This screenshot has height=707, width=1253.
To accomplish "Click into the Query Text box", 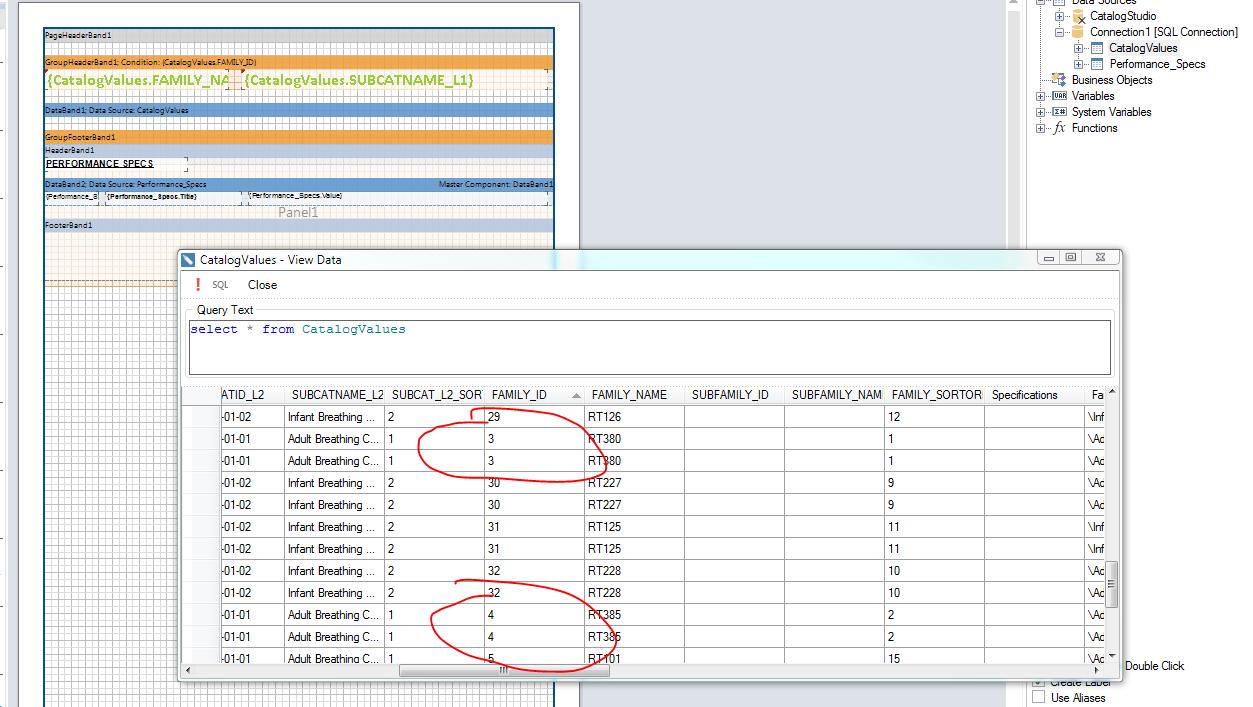I will click(650, 347).
